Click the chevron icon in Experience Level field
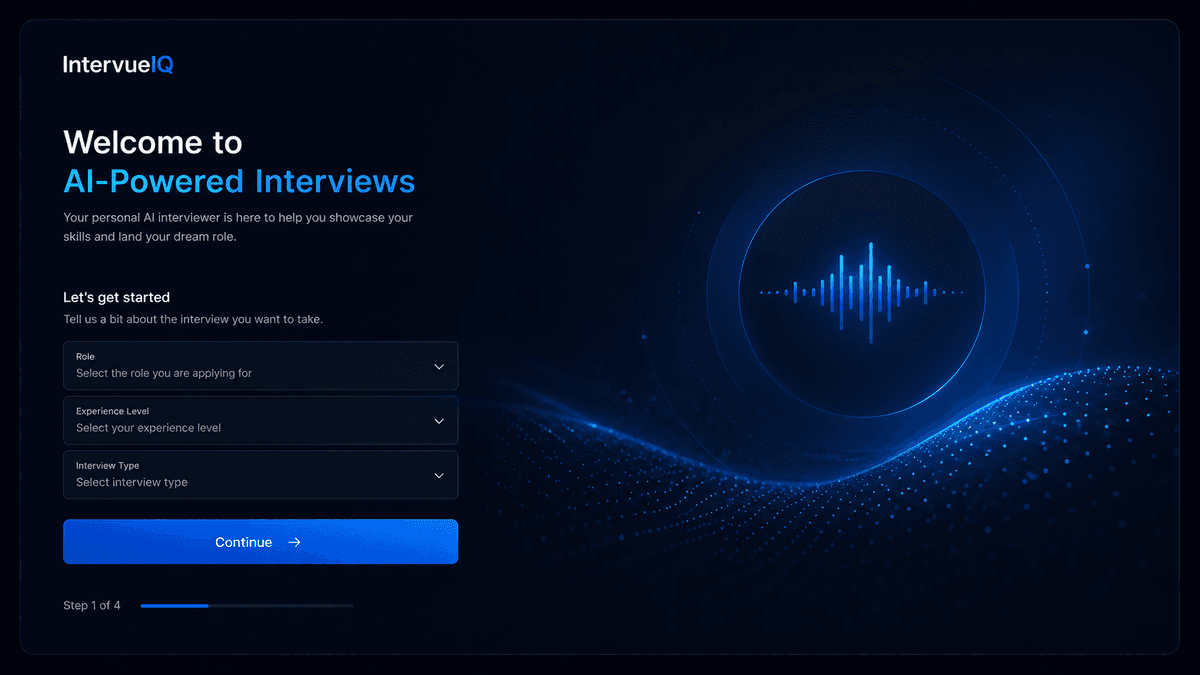The width and height of the screenshot is (1200, 675). 439,421
